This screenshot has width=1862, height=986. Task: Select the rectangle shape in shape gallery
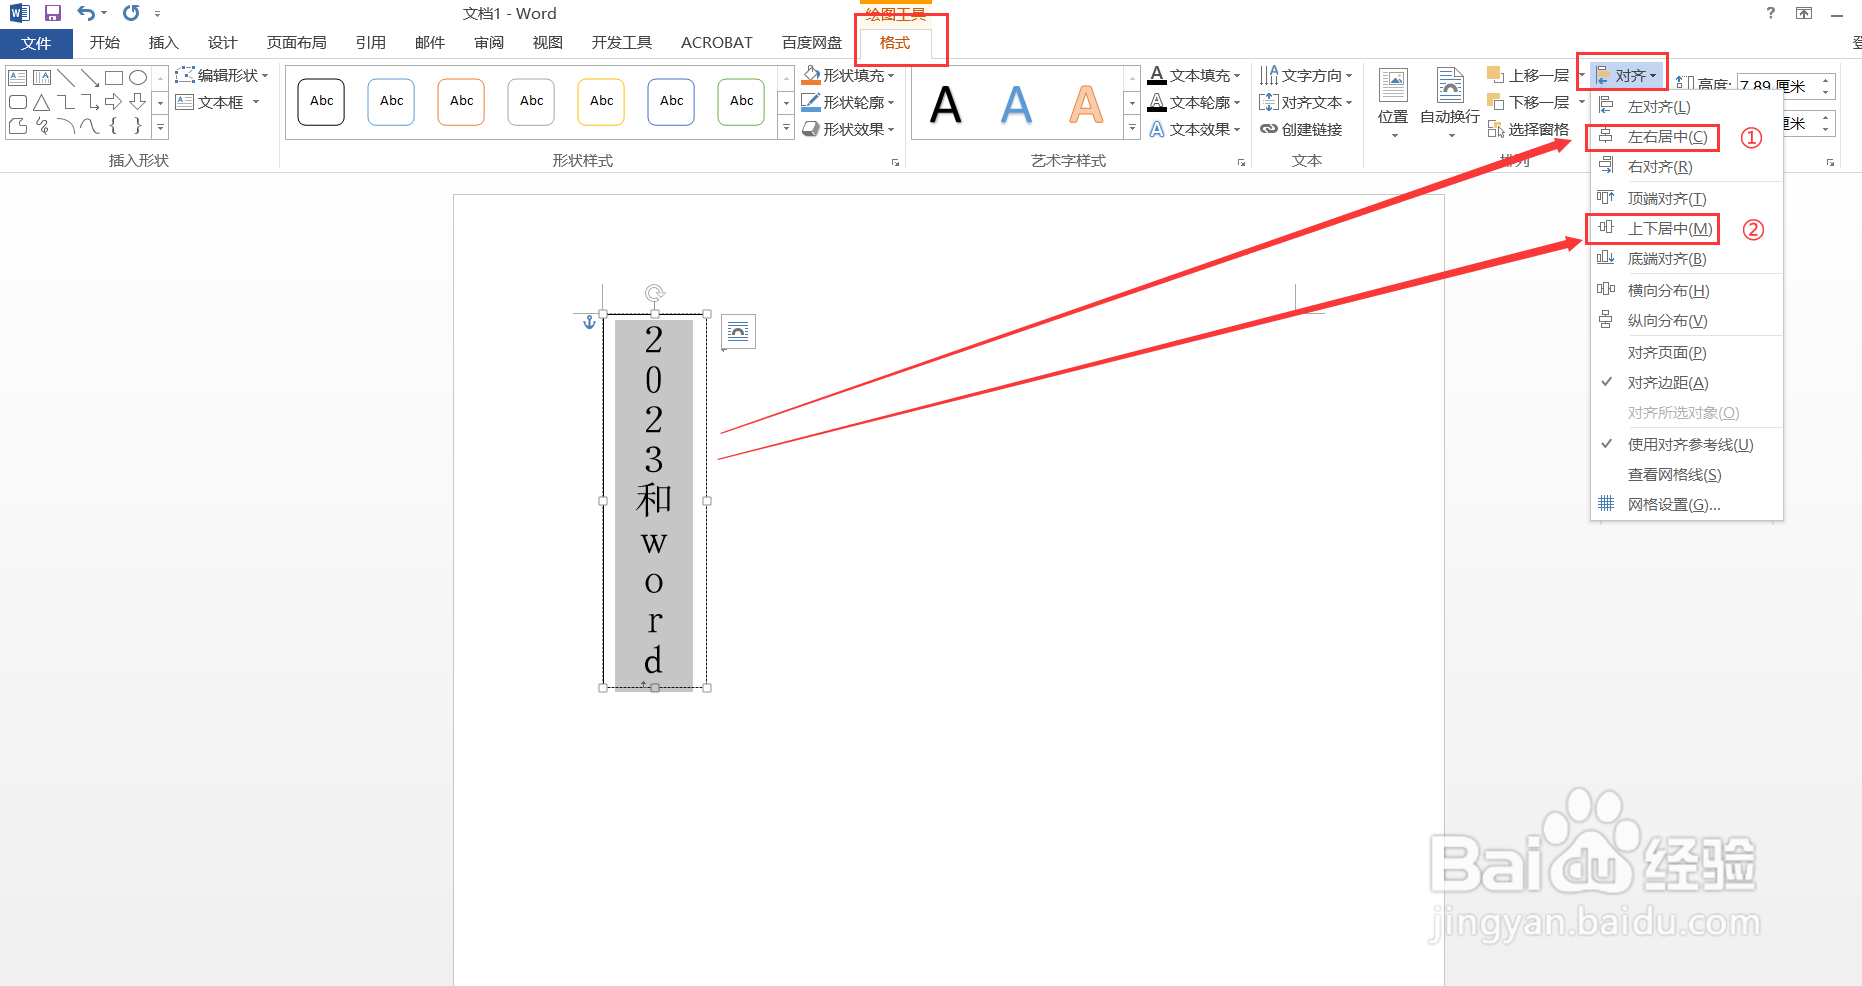(x=114, y=77)
